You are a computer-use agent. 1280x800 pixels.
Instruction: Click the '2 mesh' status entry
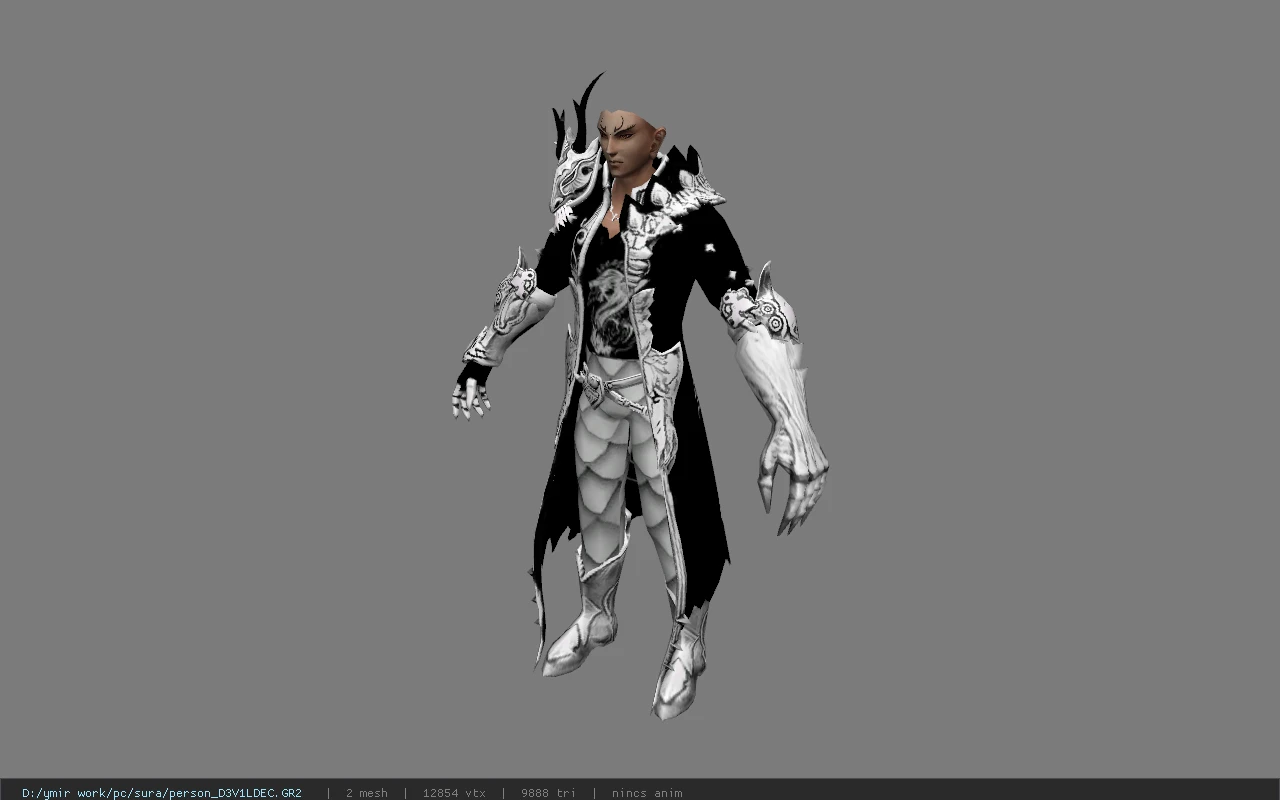(x=366, y=793)
